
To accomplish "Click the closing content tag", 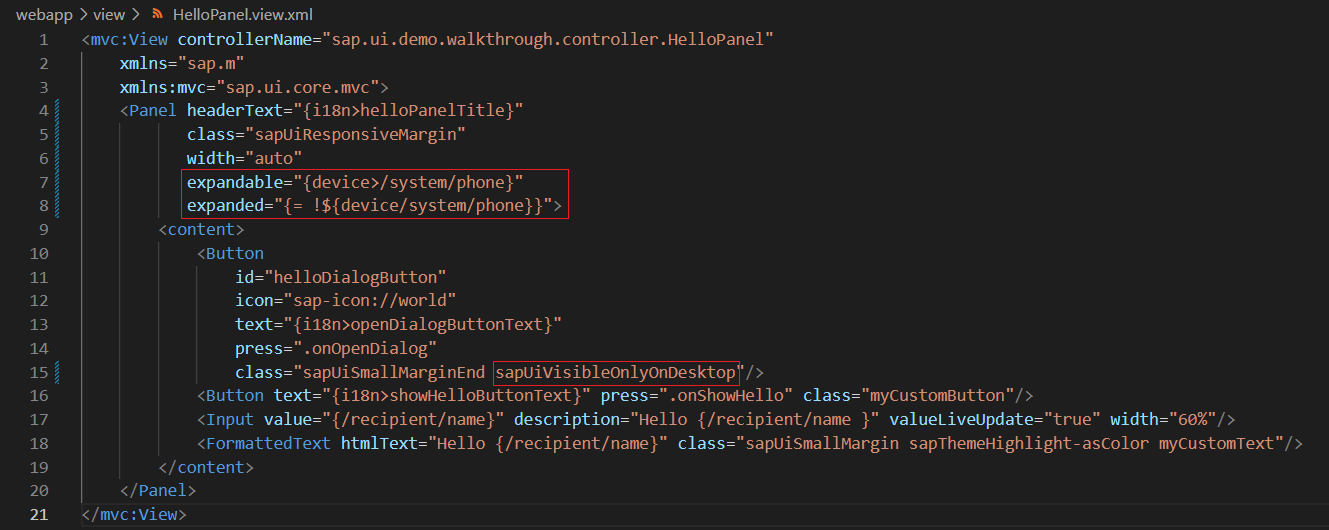I will tap(206, 467).
